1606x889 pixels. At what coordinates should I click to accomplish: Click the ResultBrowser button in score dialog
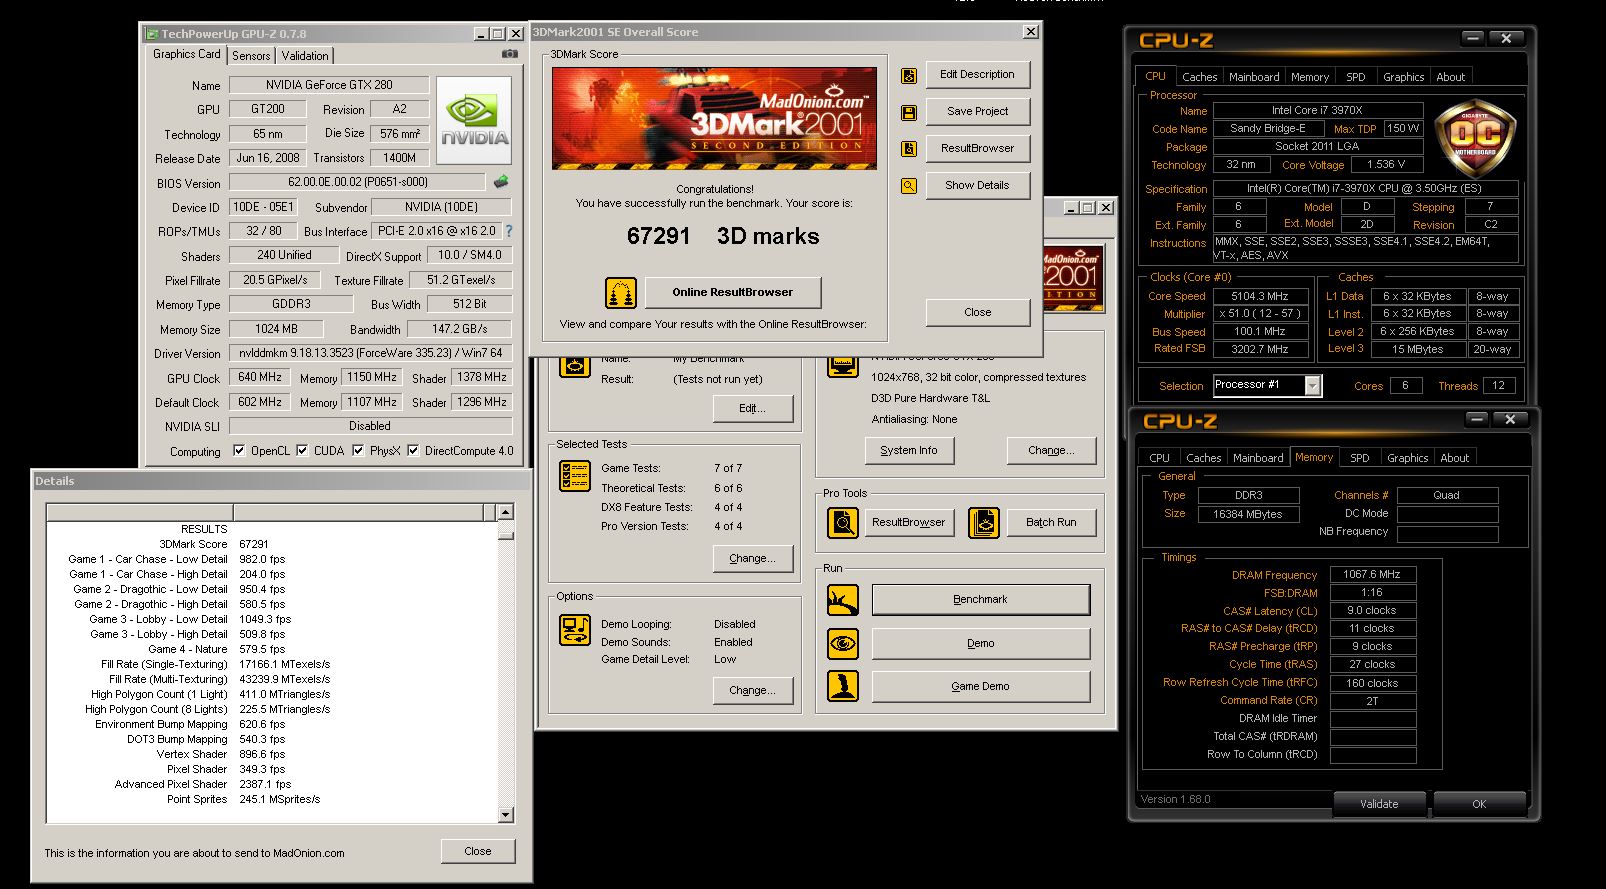click(x=977, y=148)
